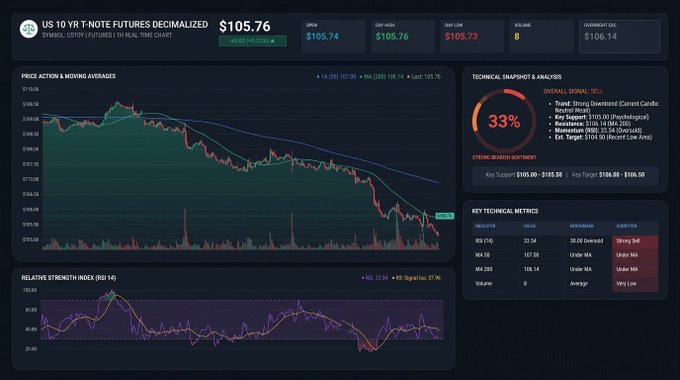
Task: Open the DAY LOW $105.73 stat card
Action: [x=472, y=36]
